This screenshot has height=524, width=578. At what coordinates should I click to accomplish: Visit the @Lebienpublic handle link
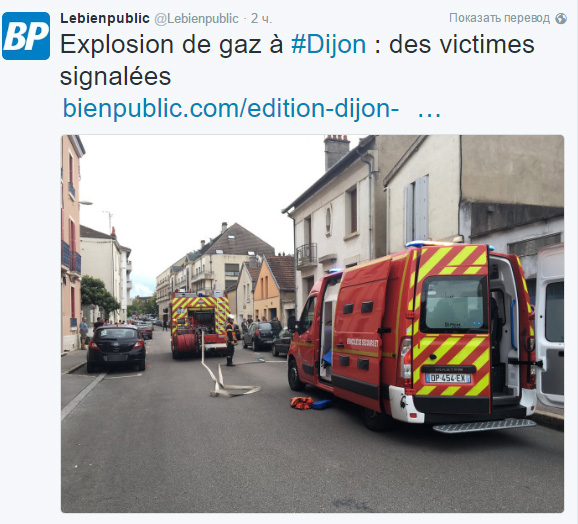(196, 18)
